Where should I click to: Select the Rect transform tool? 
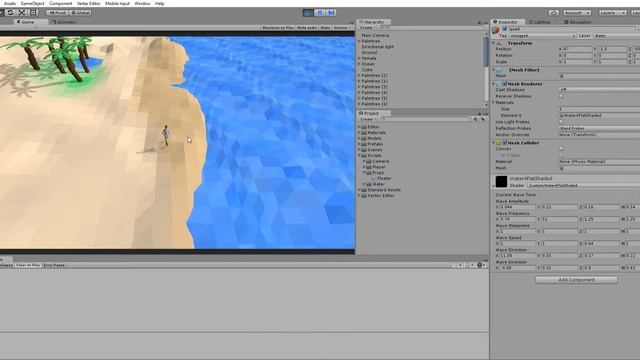coord(33,13)
